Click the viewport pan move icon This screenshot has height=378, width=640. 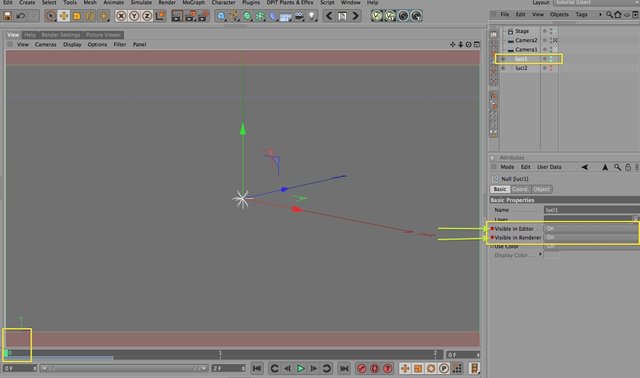(453, 44)
